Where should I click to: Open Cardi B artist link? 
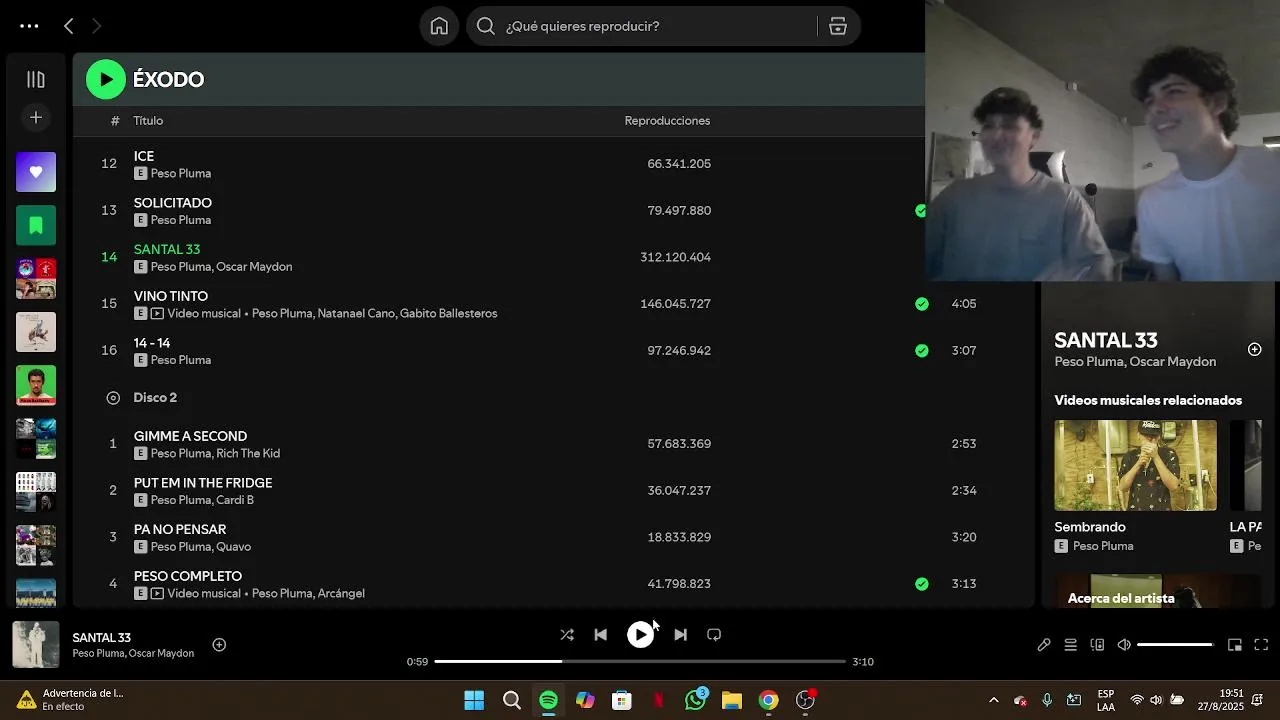tap(235, 500)
